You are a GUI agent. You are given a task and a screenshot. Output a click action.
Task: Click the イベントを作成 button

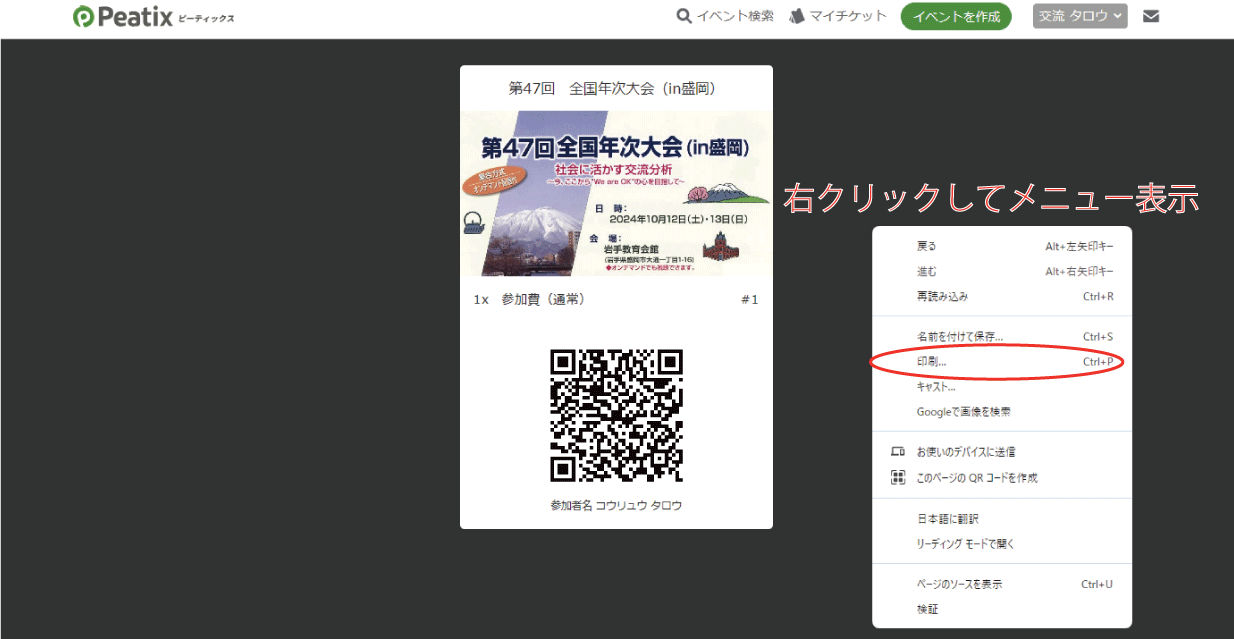pyautogui.click(x=956, y=17)
